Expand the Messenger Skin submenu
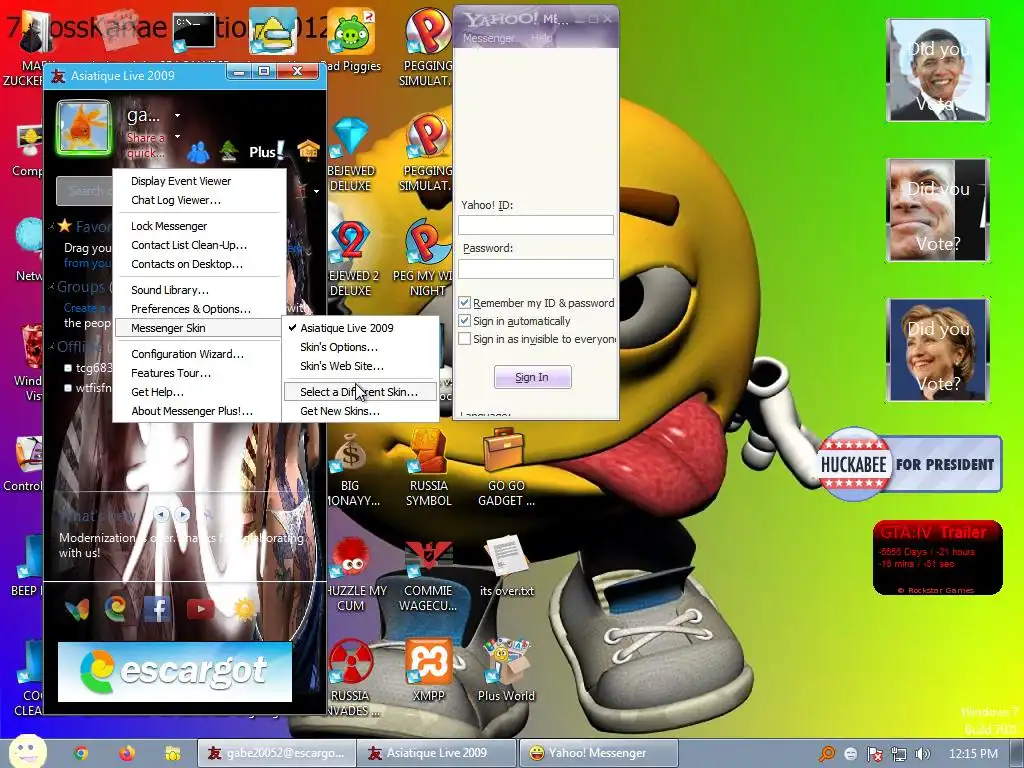This screenshot has width=1024, height=768. 199,328
